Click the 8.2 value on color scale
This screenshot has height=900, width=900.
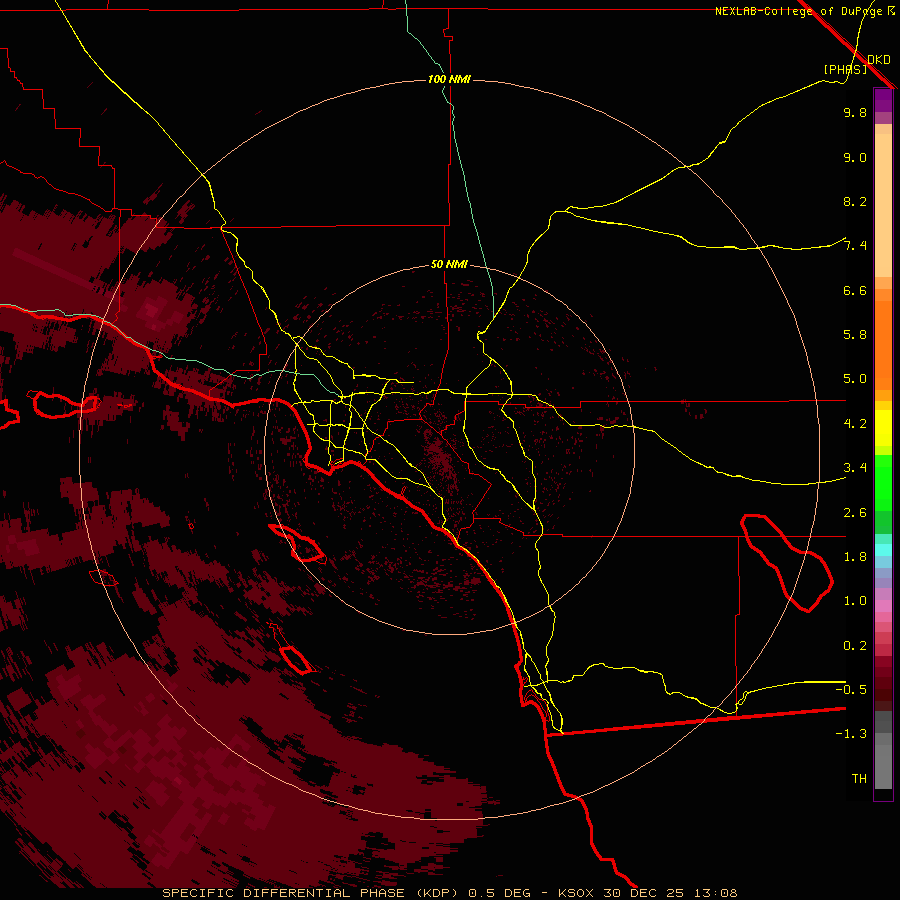click(x=855, y=201)
